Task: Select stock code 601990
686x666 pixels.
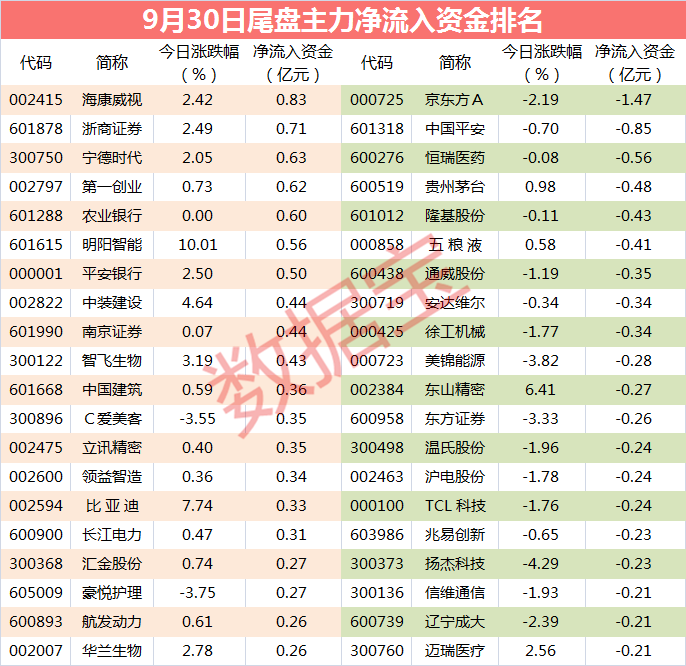Action: click(x=36, y=332)
